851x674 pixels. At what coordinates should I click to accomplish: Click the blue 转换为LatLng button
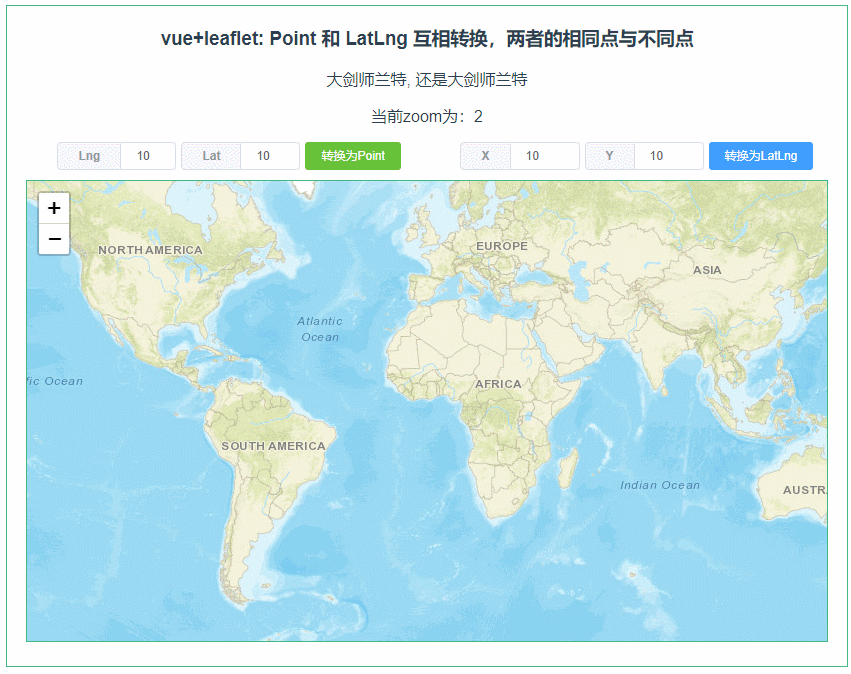[760, 156]
